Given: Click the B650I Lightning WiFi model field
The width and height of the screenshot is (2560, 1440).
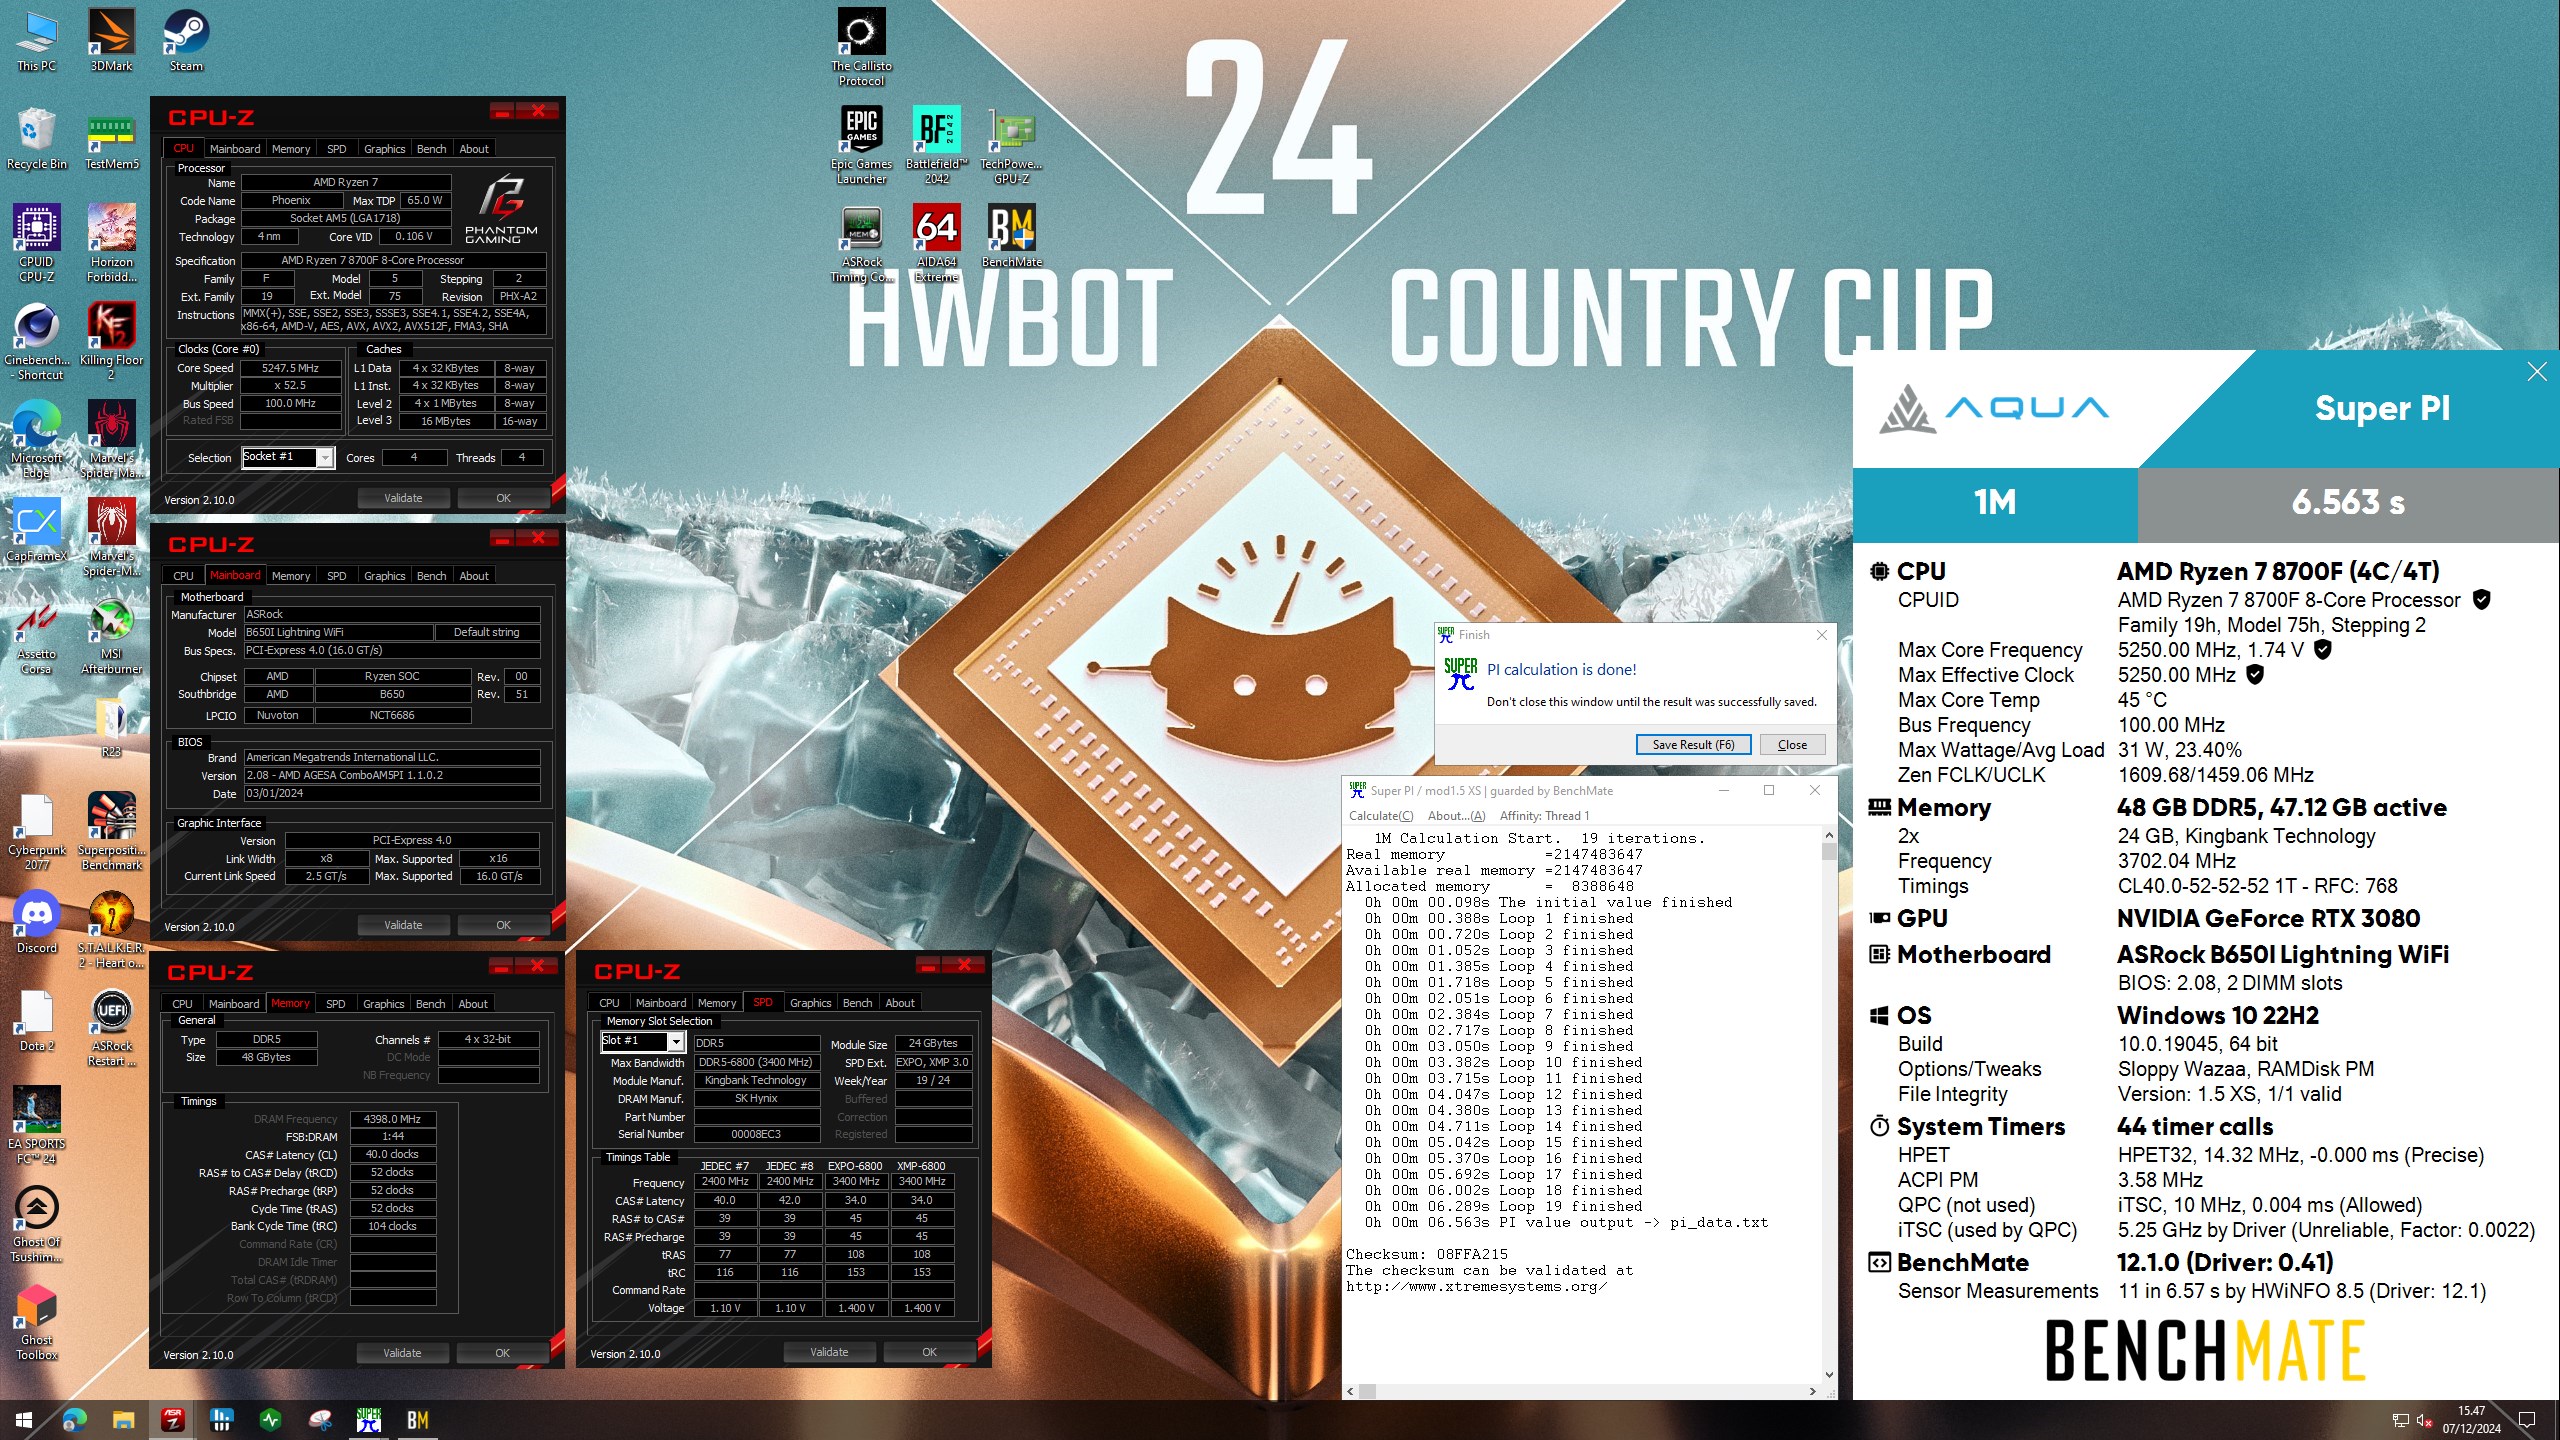Looking at the screenshot, I should click(338, 632).
